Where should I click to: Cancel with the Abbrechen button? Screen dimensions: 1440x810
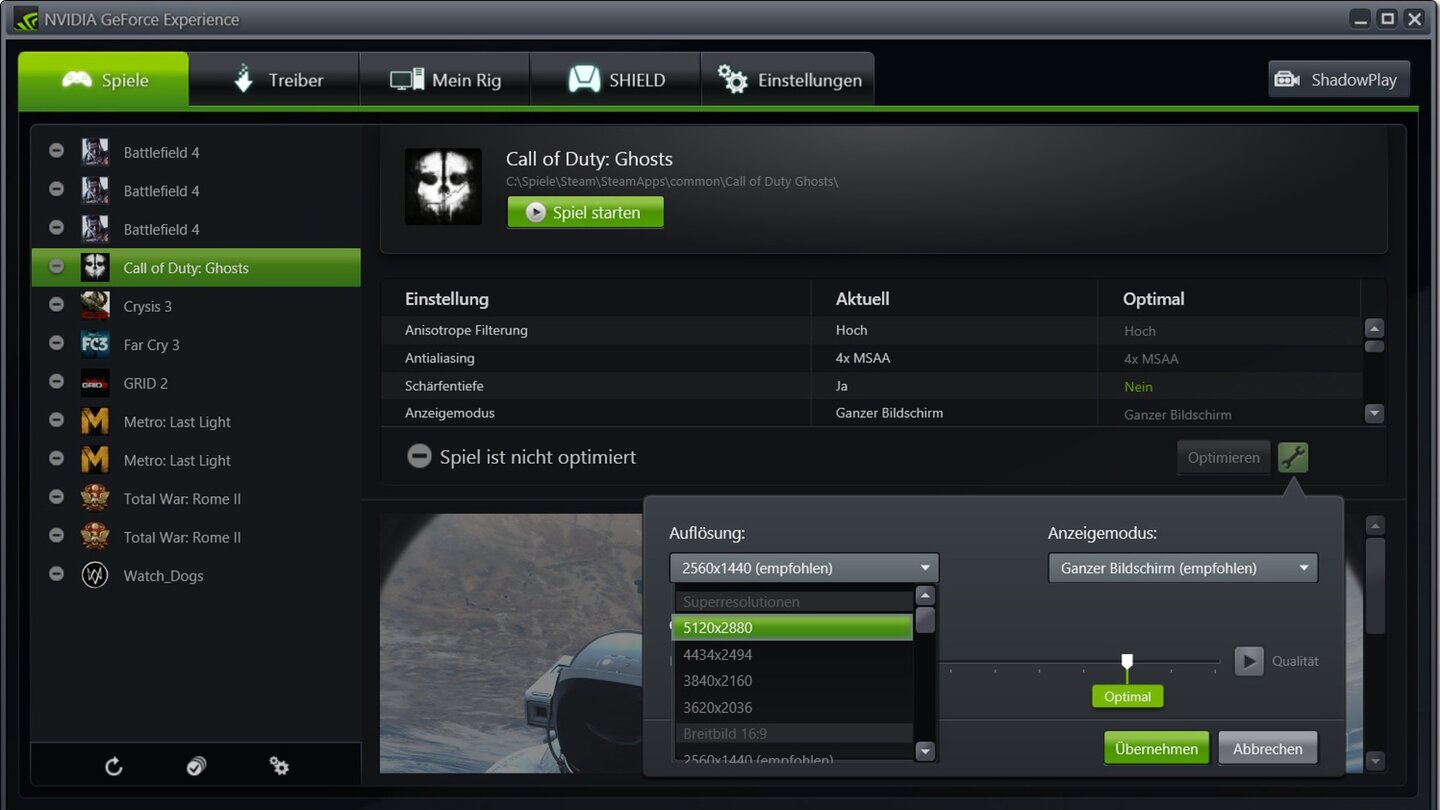1267,748
